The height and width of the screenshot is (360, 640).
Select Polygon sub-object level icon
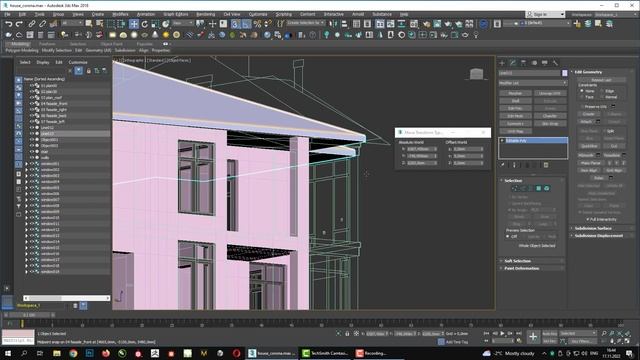tap(539, 188)
